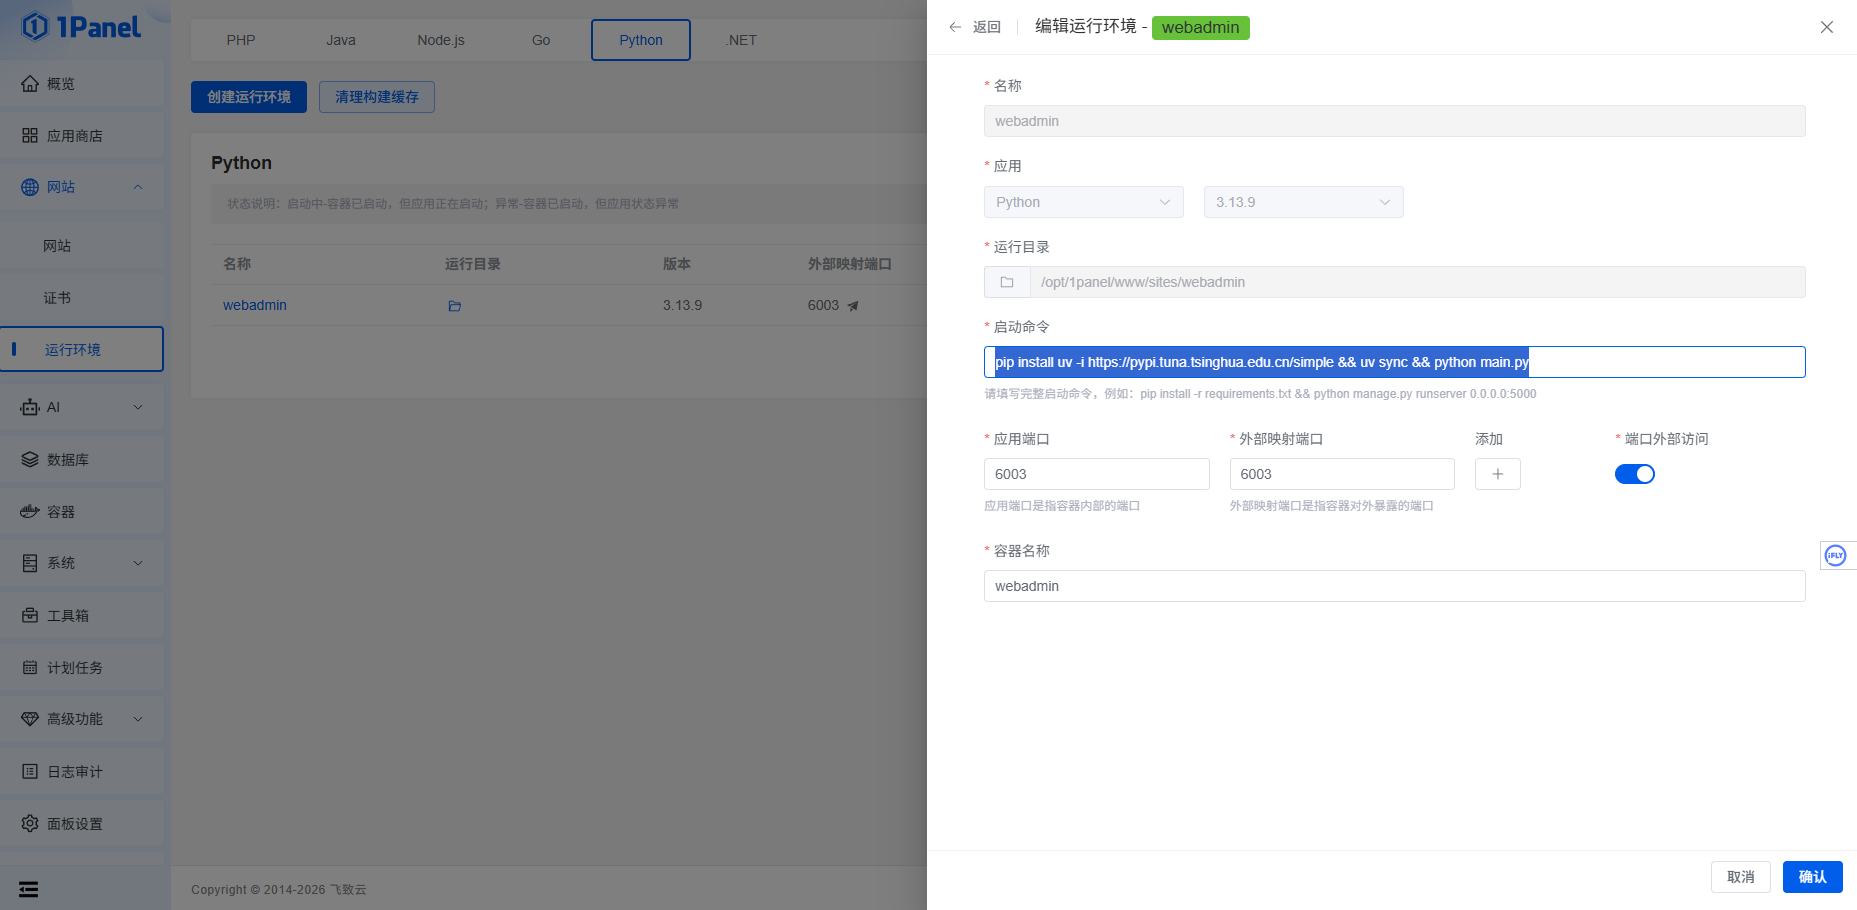1857x910 pixels.
Task: Click the 容器名称 input field
Action: (1394, 586)
